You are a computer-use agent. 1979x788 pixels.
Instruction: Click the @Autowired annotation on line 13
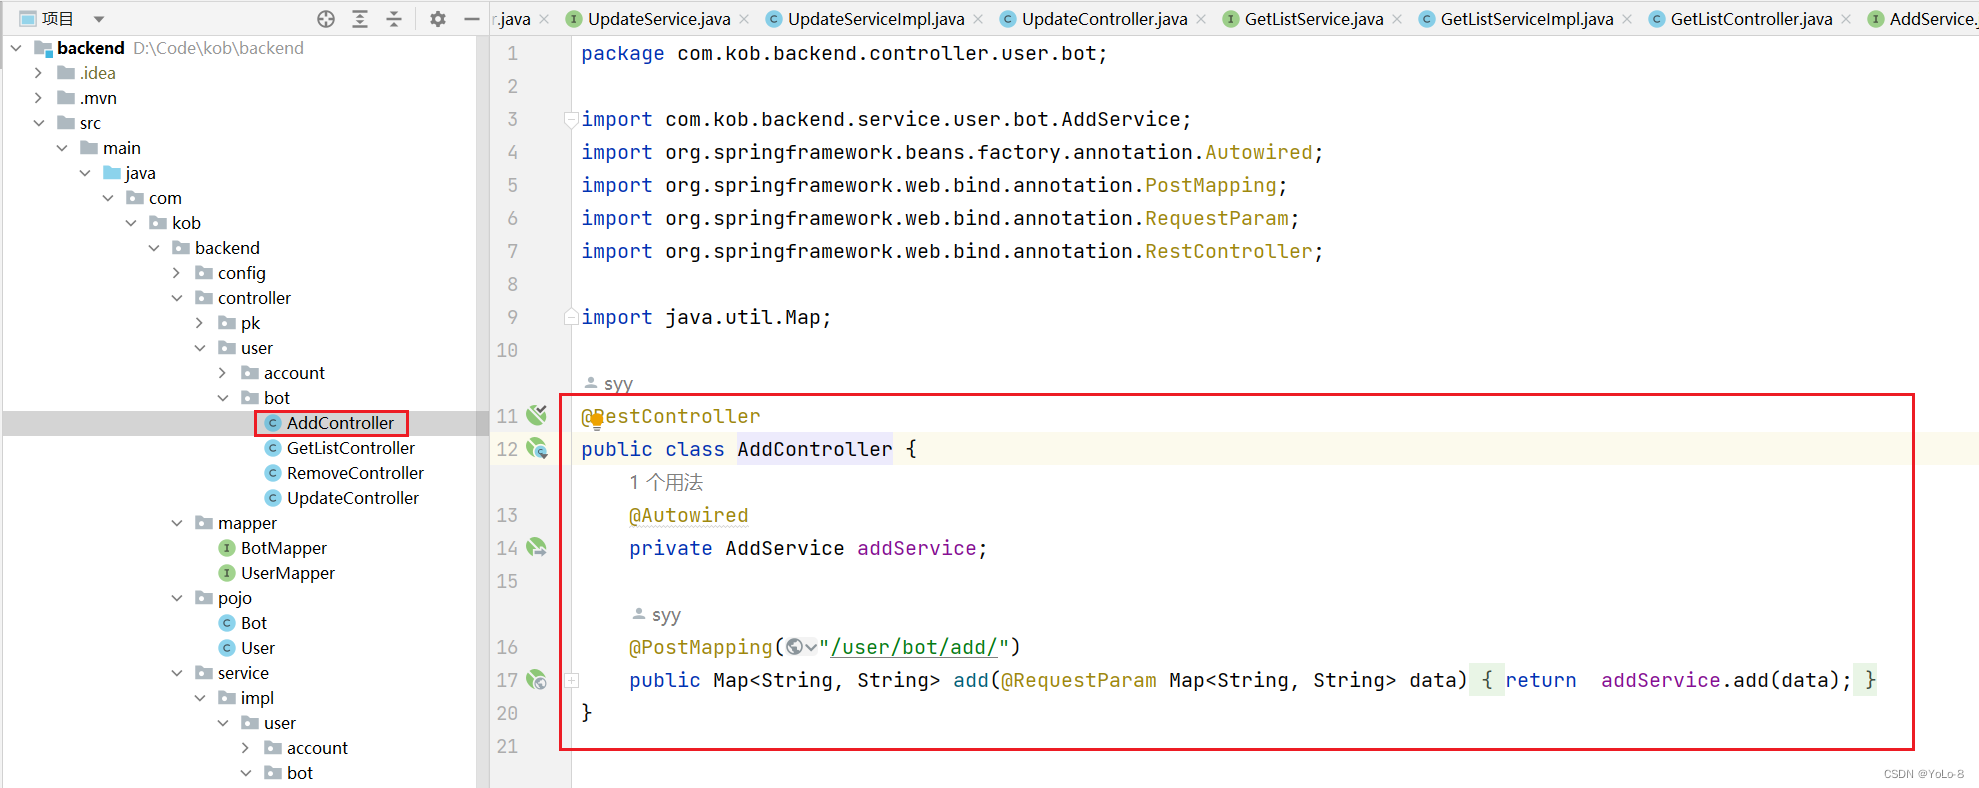[x=688, y=515]
